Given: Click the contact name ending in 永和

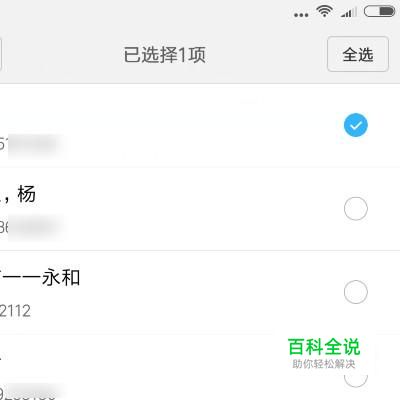Looking at the screenshot, I should point(40,277).
